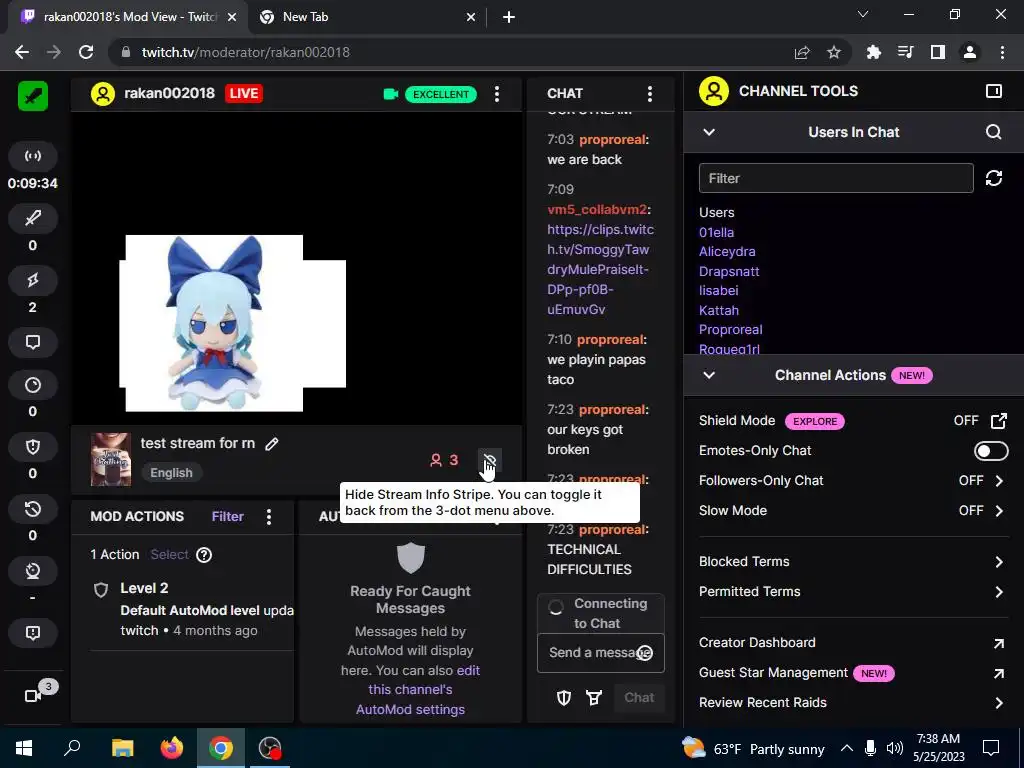Edit stream title with pencil icon
Image resolution: width=1024 pixels, height=768 pixels.
tap(272, 444)
